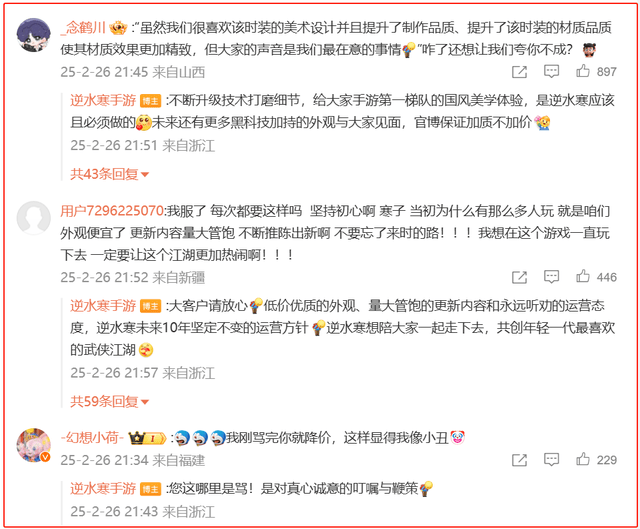Viewport: 640px width, 529px height.
Task: Click the crown membership badge beside -幻想小荷-
Action: pyautogui.click(x=147, y=438)
